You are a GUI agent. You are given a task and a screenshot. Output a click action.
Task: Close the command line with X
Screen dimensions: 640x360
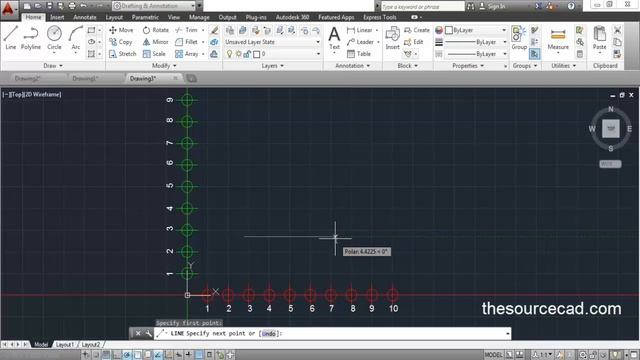click(x=138, y=333)
